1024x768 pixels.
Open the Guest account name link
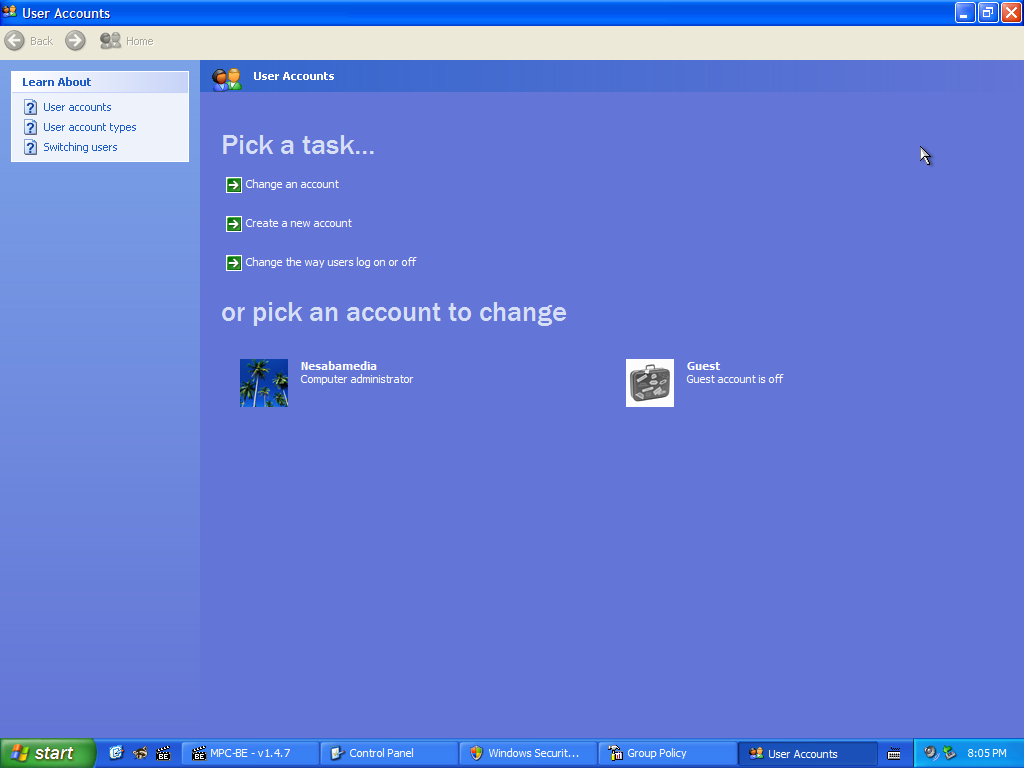[x=703, y=366]
